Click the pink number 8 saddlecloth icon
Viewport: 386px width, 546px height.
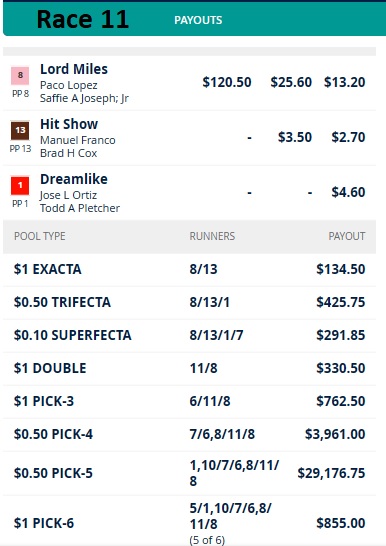20,76
